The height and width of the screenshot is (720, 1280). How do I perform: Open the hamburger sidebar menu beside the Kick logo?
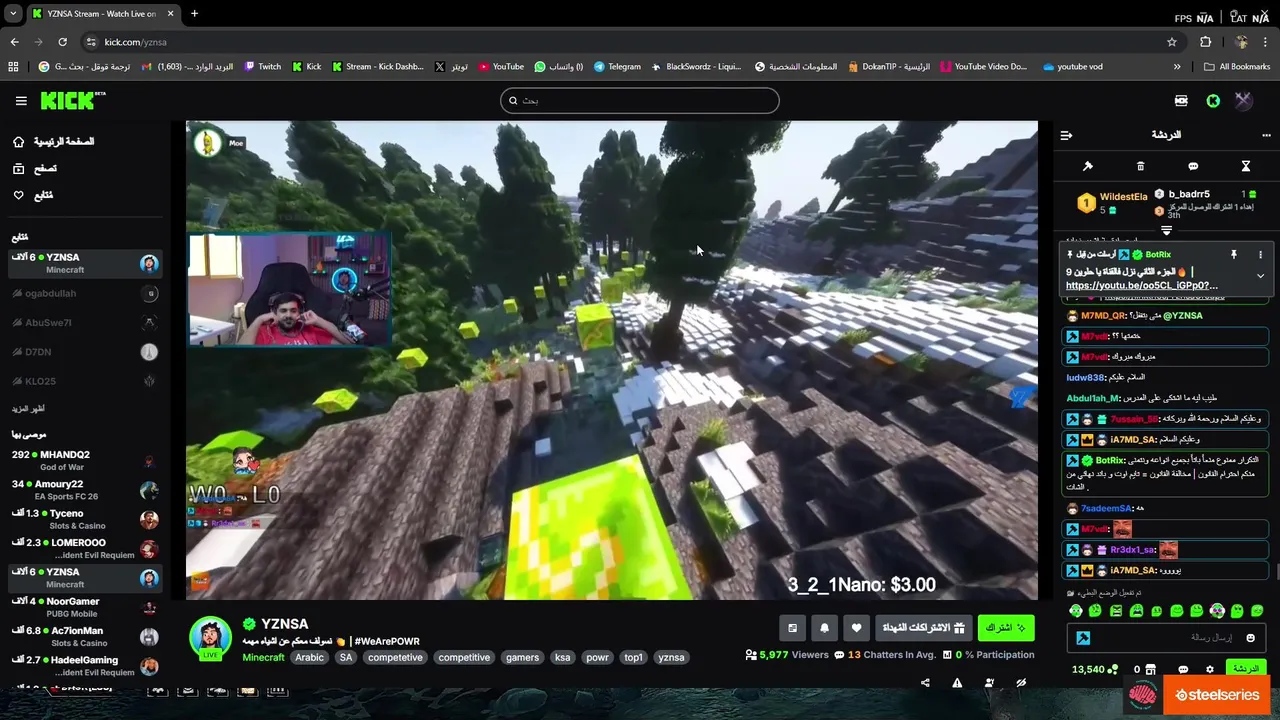click(x=21, y=101)
